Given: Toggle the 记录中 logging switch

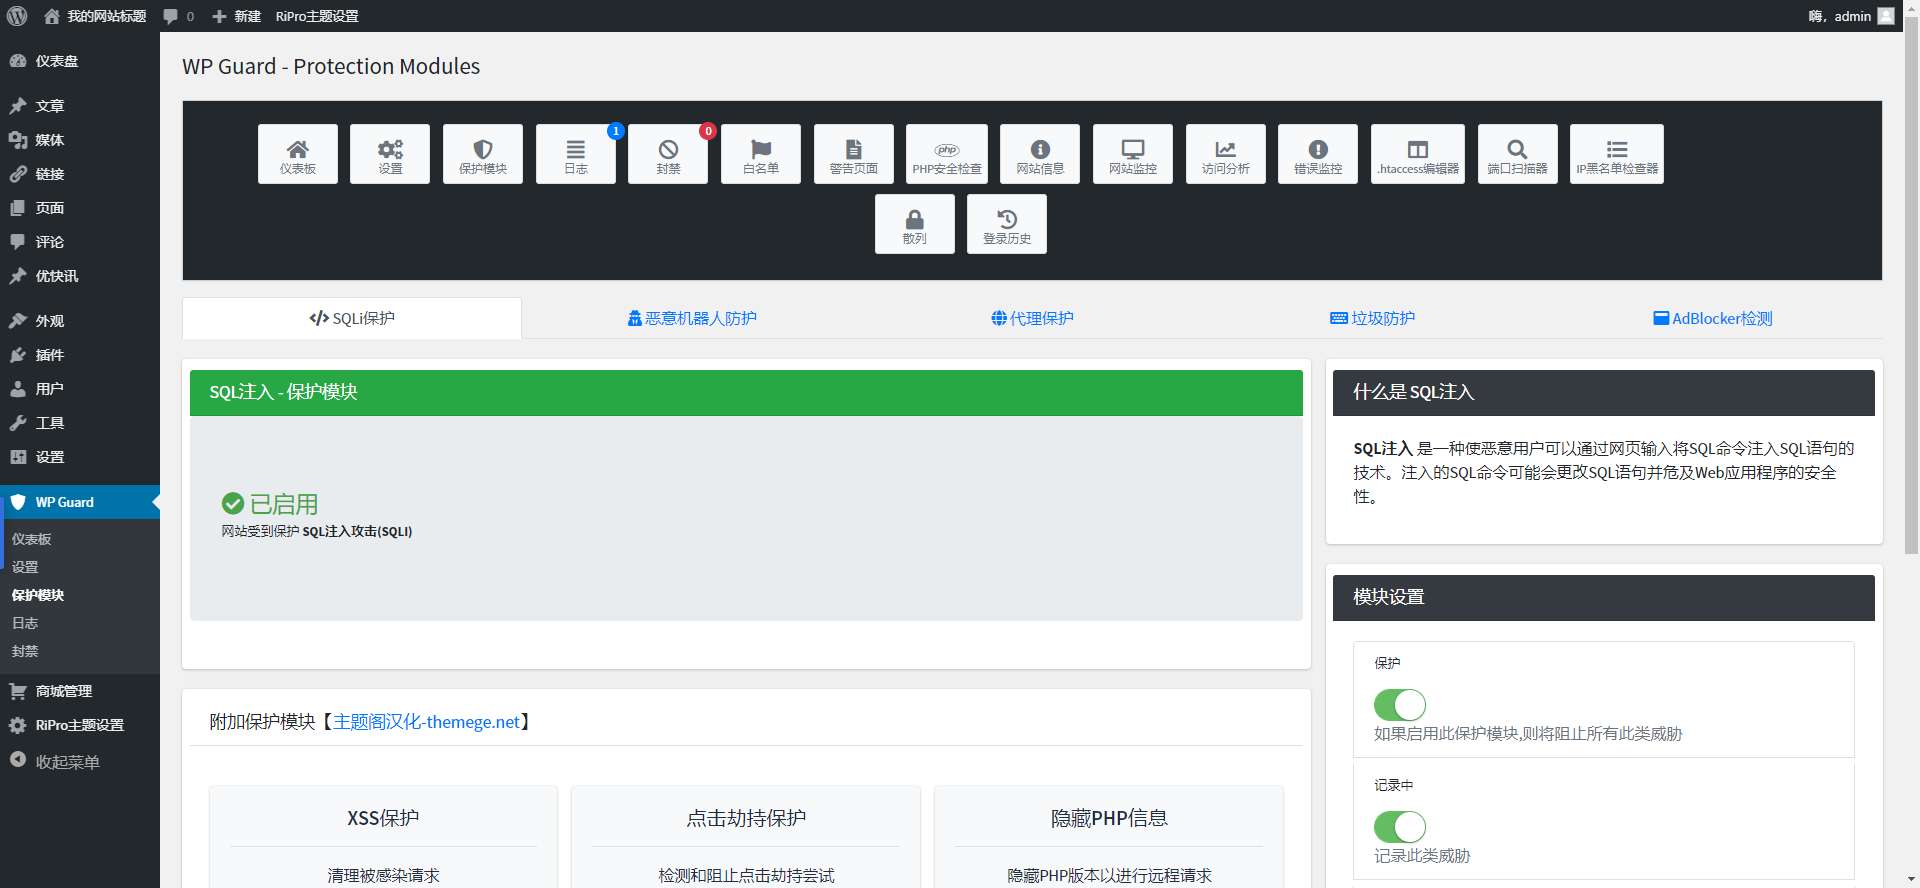Looking at the screenshot, I should 1400,827.
